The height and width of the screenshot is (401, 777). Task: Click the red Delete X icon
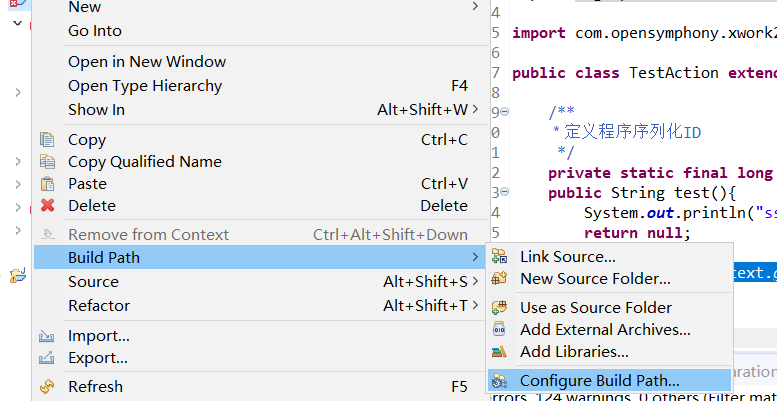[x=47, y=205]
